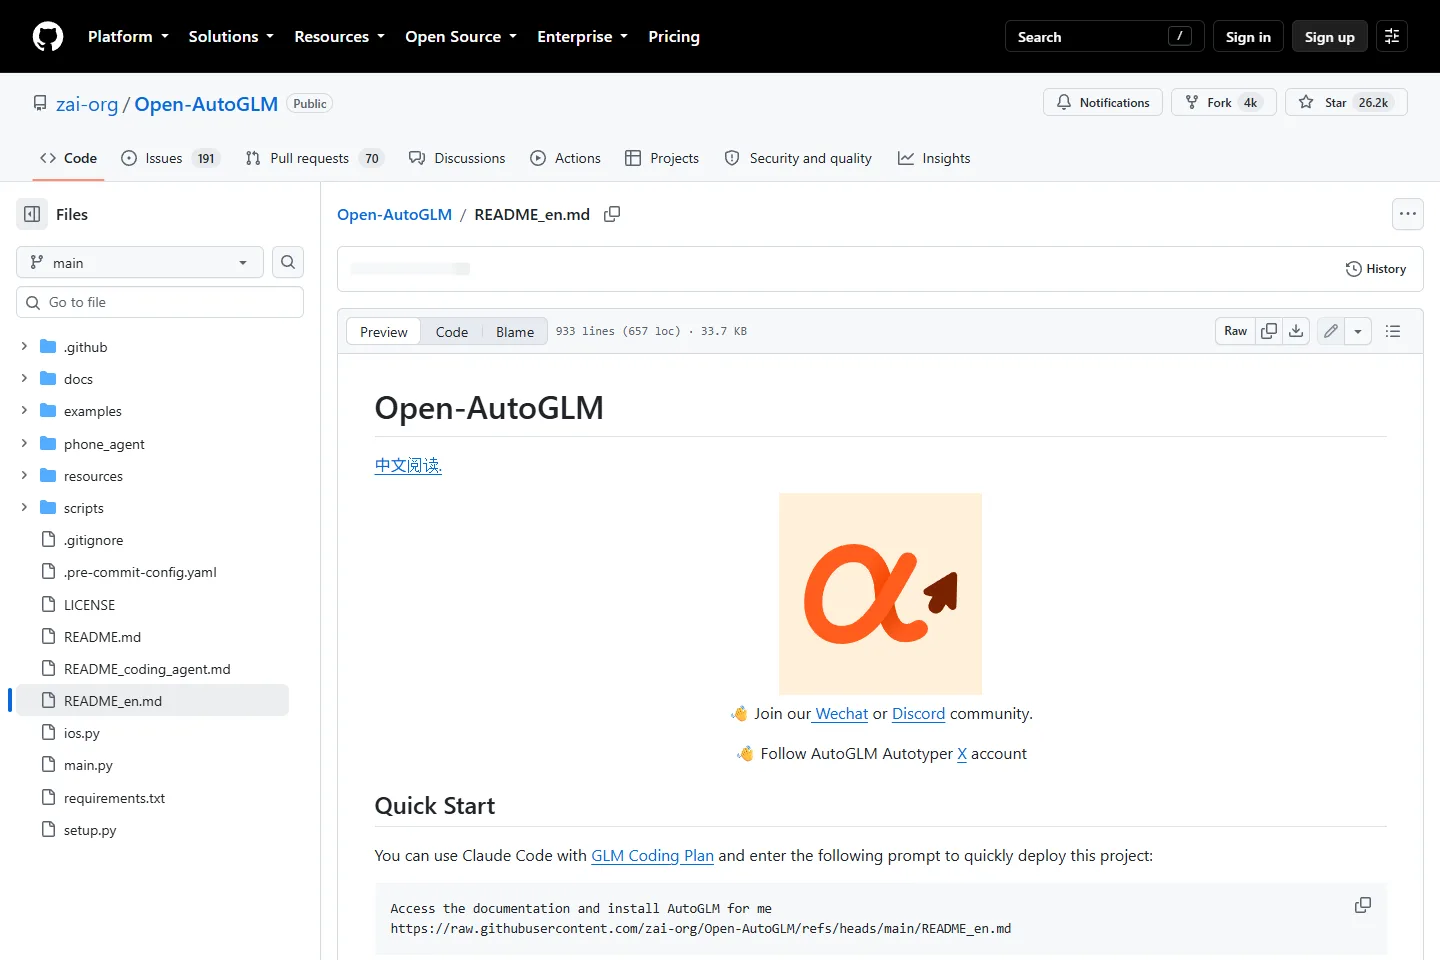1440x960 pixels.
Task: Open the more file actions ellipsis menu
Action: (1408, 214)
